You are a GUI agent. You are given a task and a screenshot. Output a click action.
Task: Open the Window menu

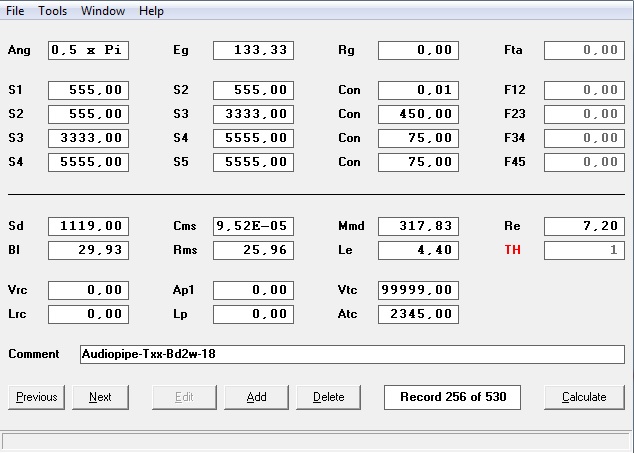pyautogui.click(x=103, y=11)
